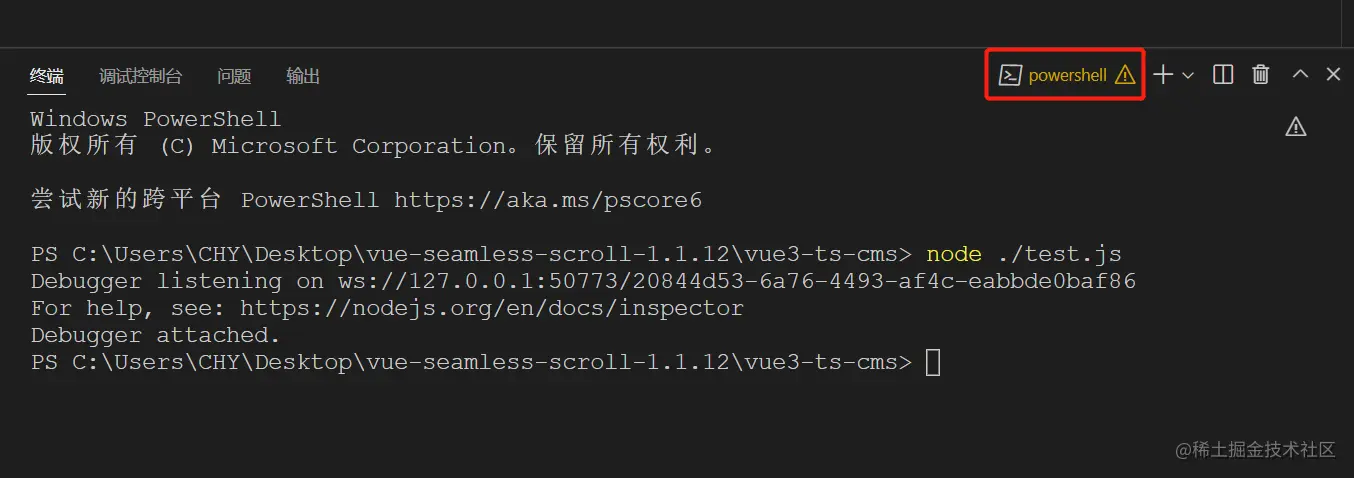
Task: Create a new terminal with the plus icon
Action: pyautogui.click(x=1162, y=75)
